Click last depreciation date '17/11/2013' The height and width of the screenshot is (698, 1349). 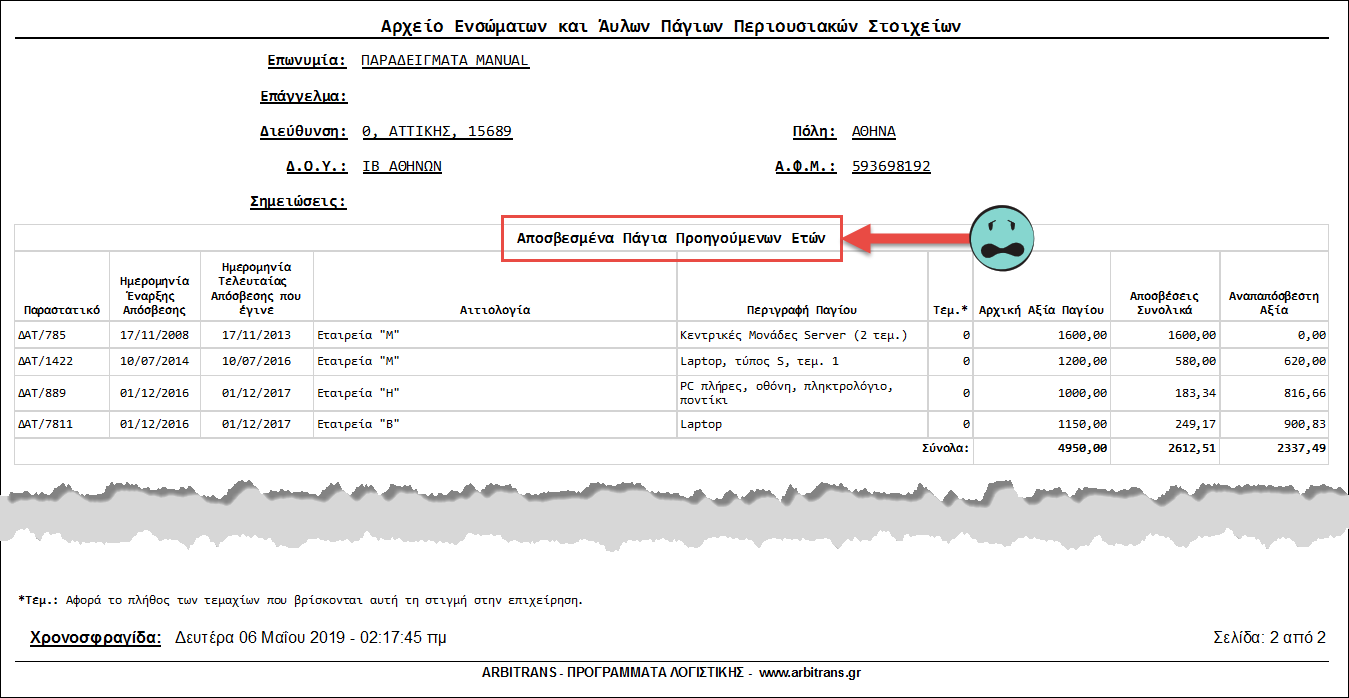click(x=257, y=335)
